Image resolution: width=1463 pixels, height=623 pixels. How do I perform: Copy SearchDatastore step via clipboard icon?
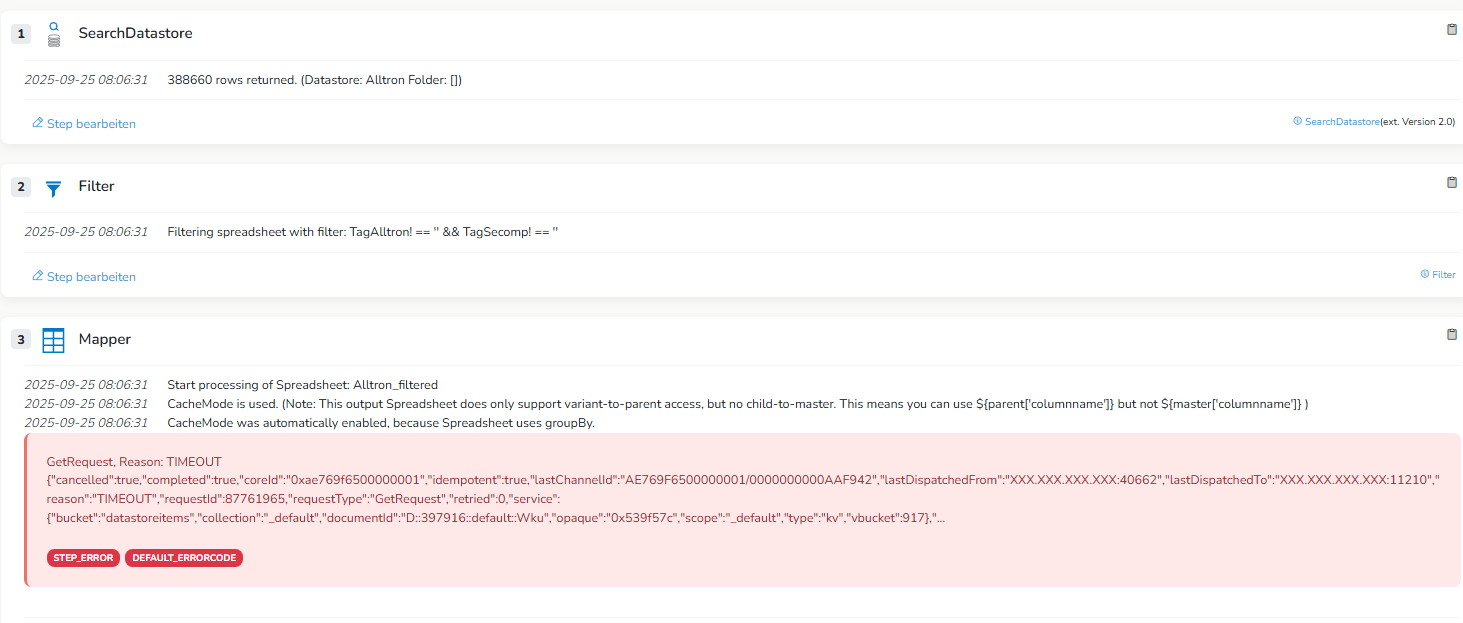click(x=1452, y=30)
